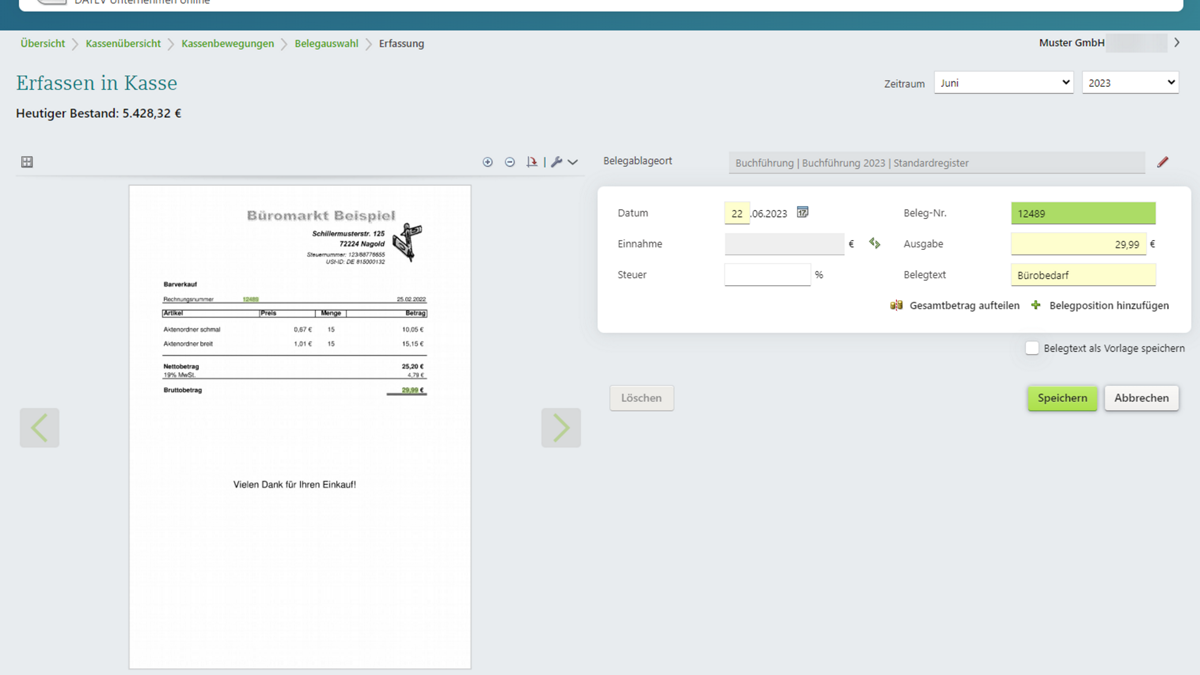Open the Juni month dropdown
The image size is (1200, 675).
1004,83
